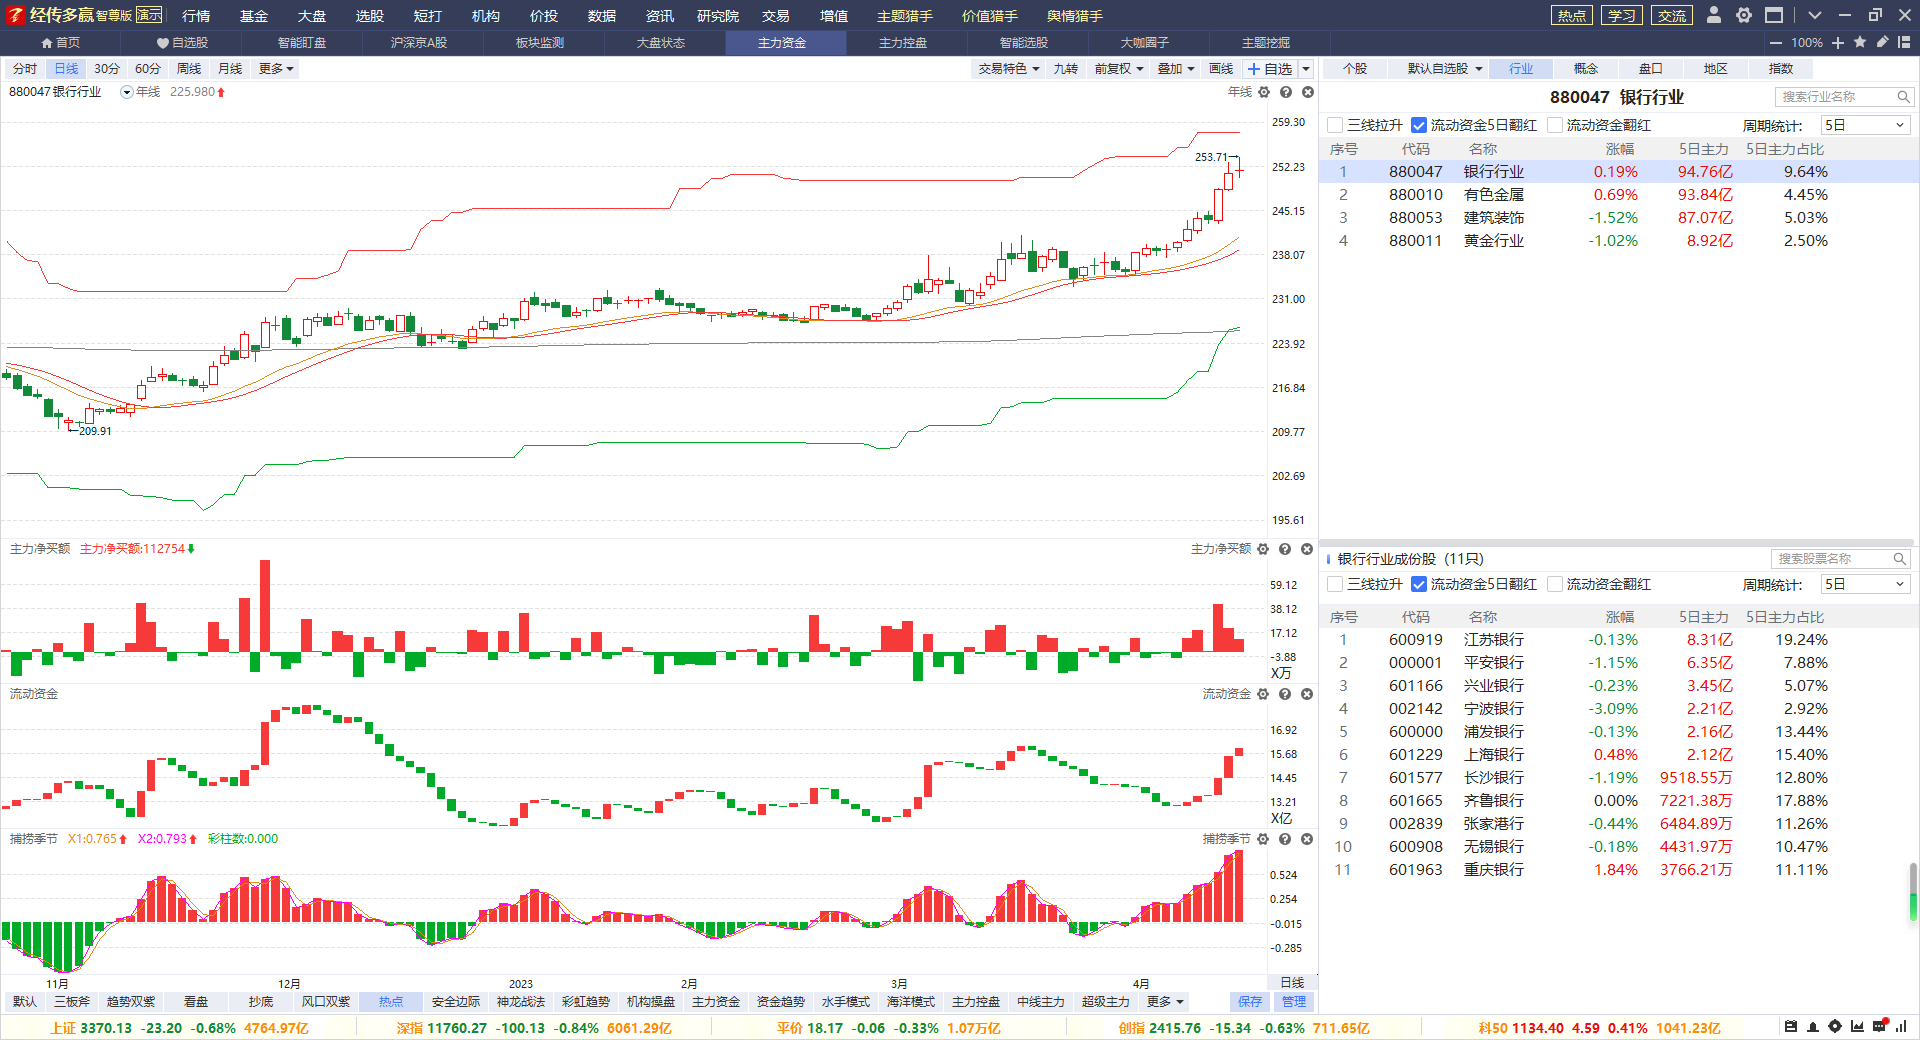Open help for 流动资金 indicator
Viewport: 1920px width, 1040px height.
point(1285,694)
